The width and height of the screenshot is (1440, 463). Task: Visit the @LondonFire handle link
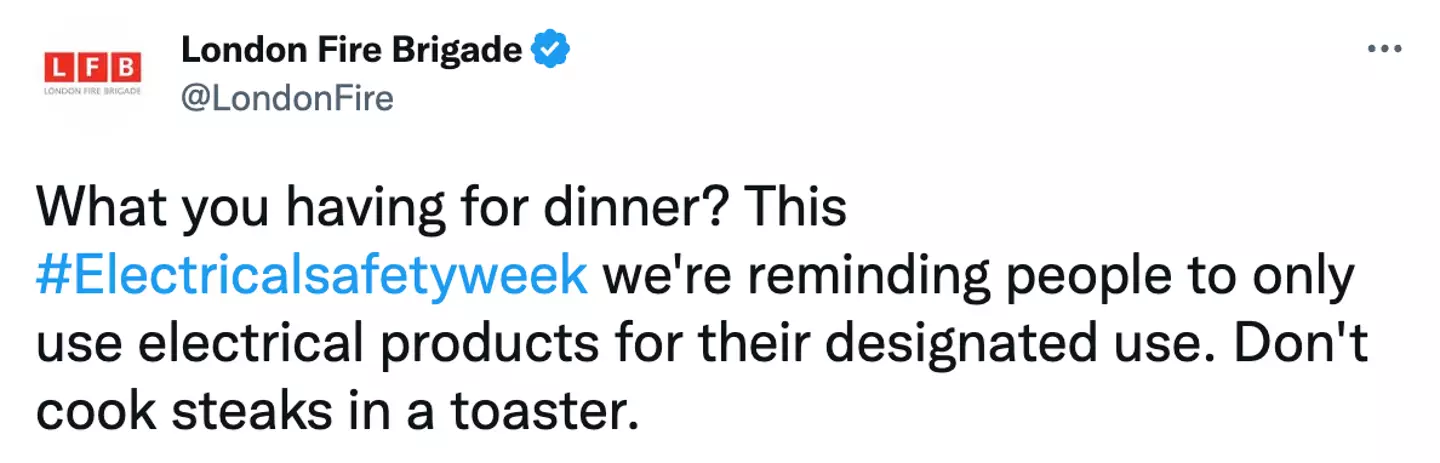286,98
